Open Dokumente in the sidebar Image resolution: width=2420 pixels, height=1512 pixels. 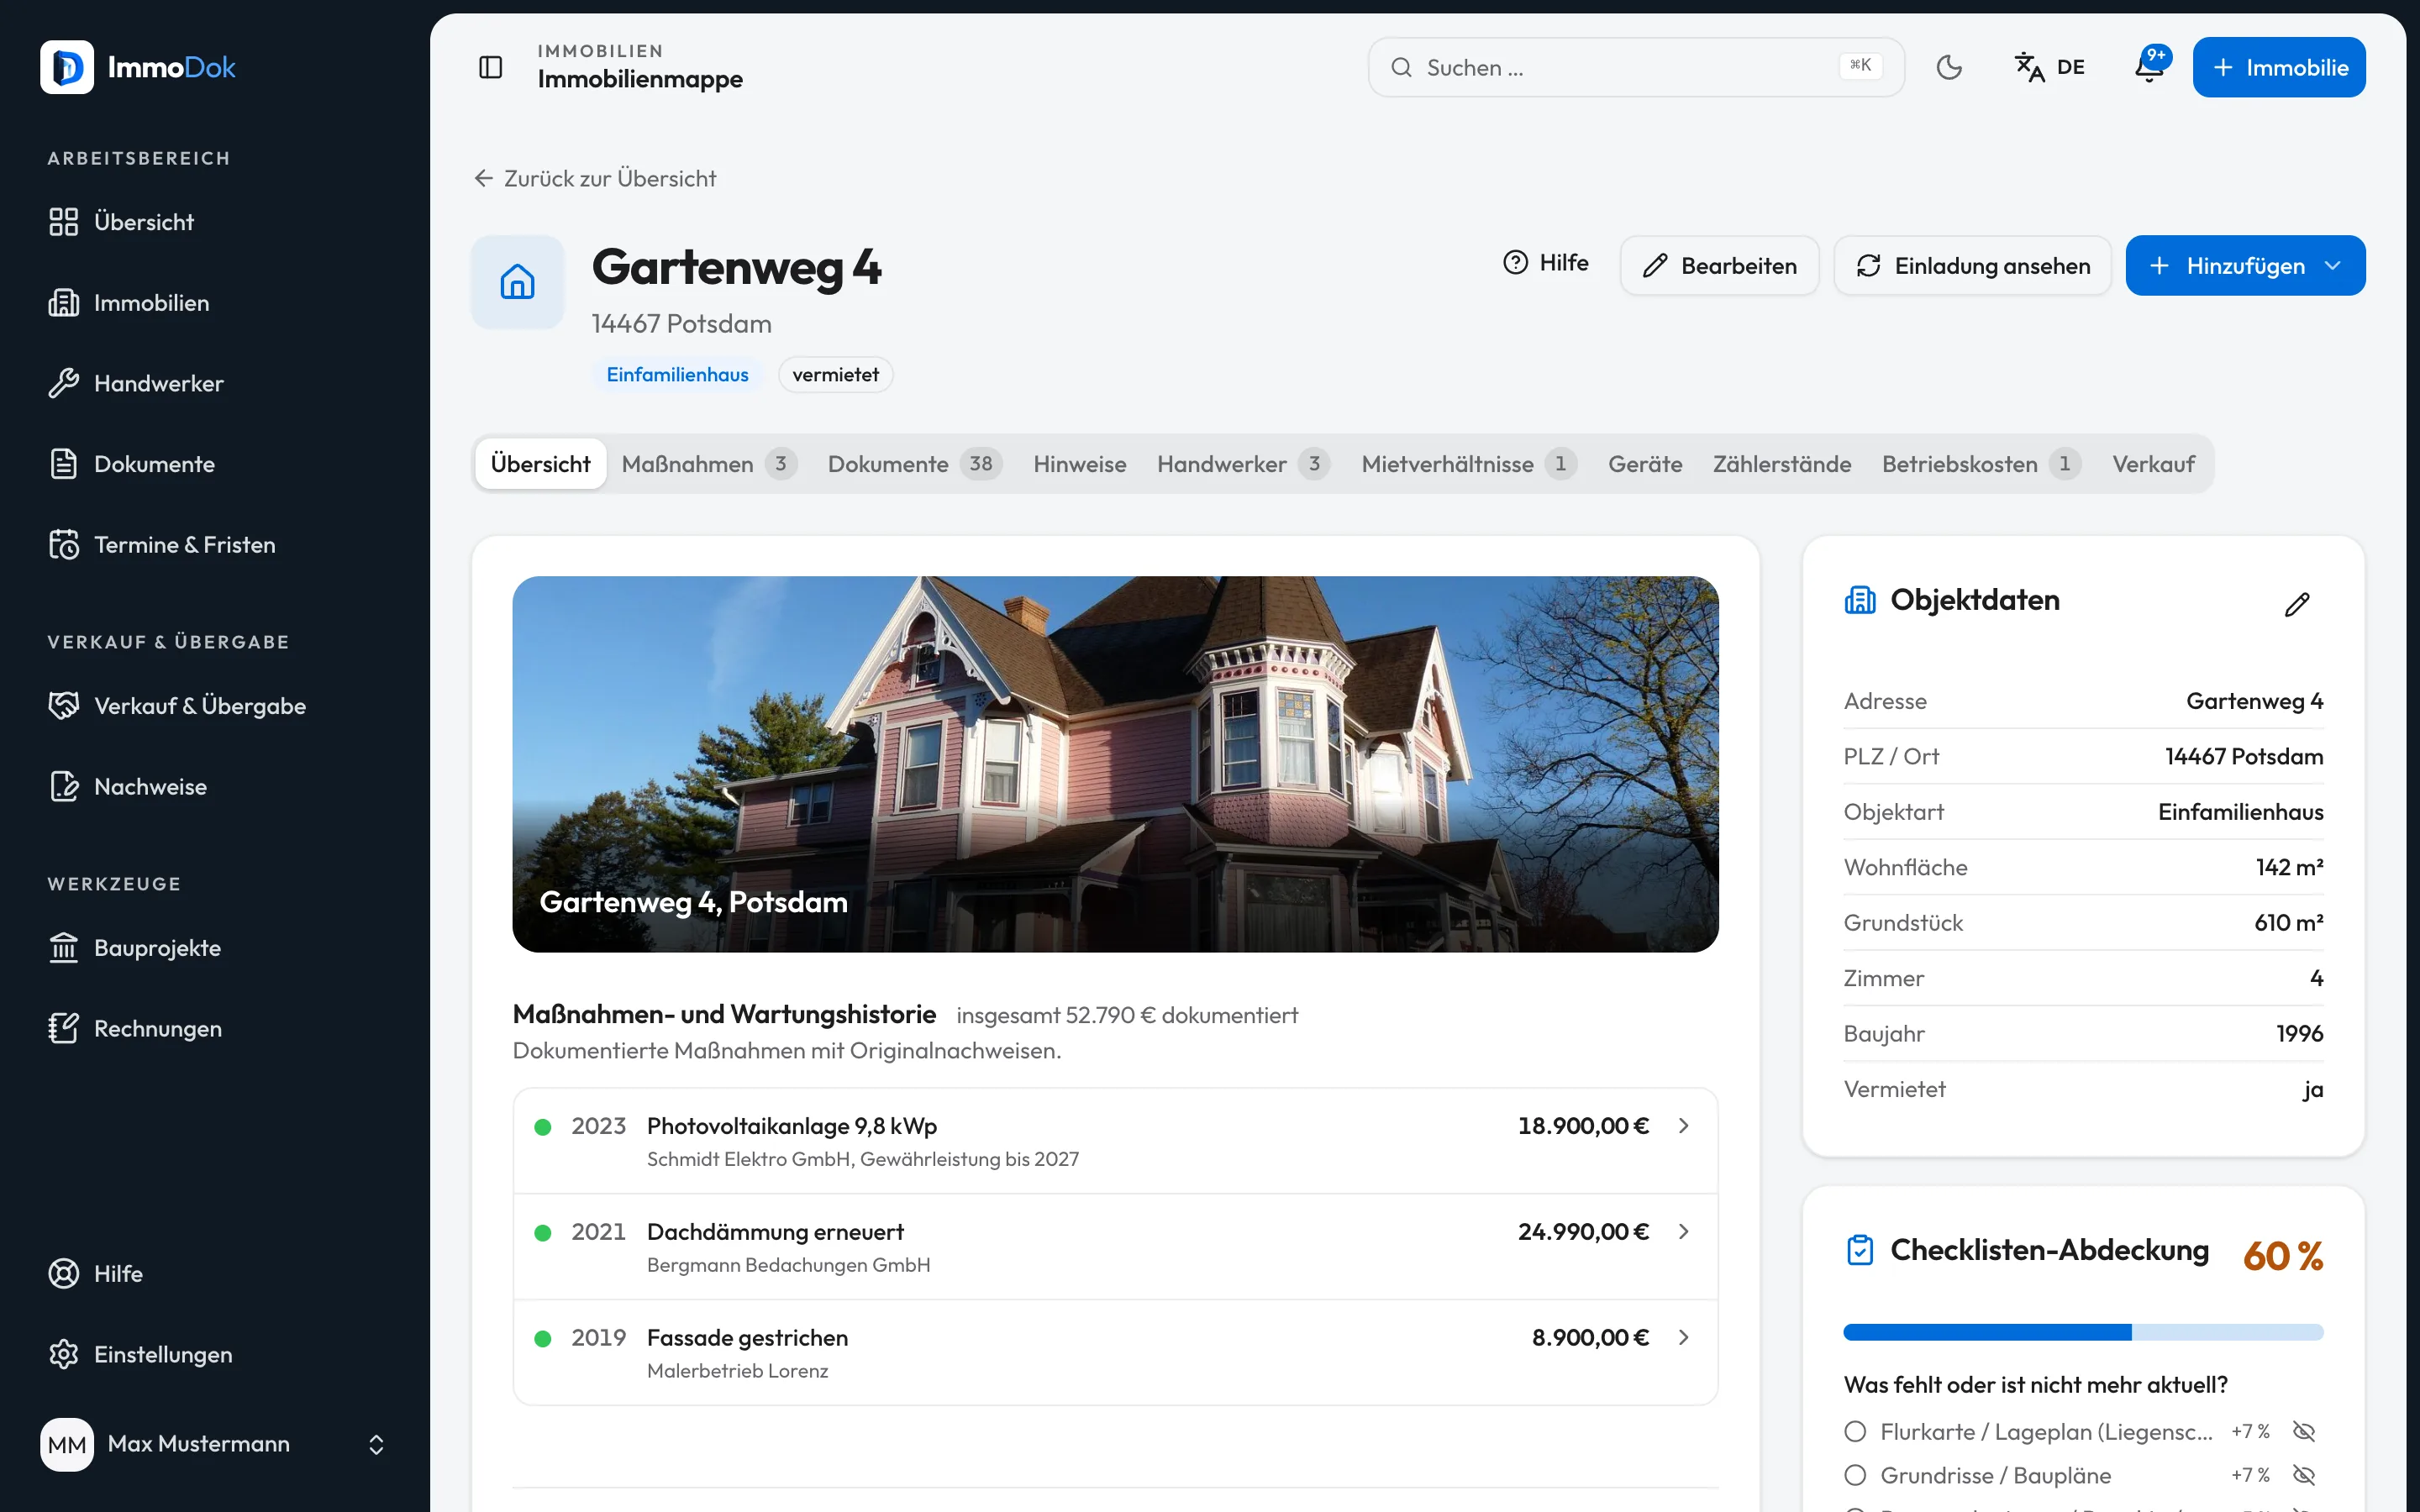click(215, 464)
